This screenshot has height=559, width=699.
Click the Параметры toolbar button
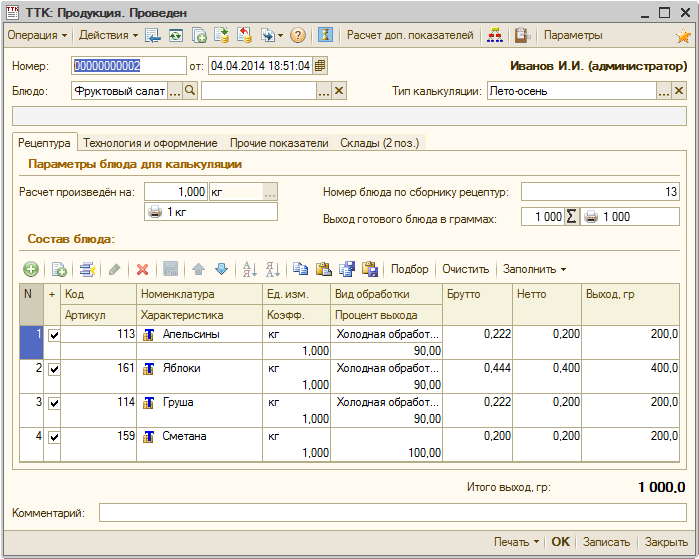[x=573, y=35]
